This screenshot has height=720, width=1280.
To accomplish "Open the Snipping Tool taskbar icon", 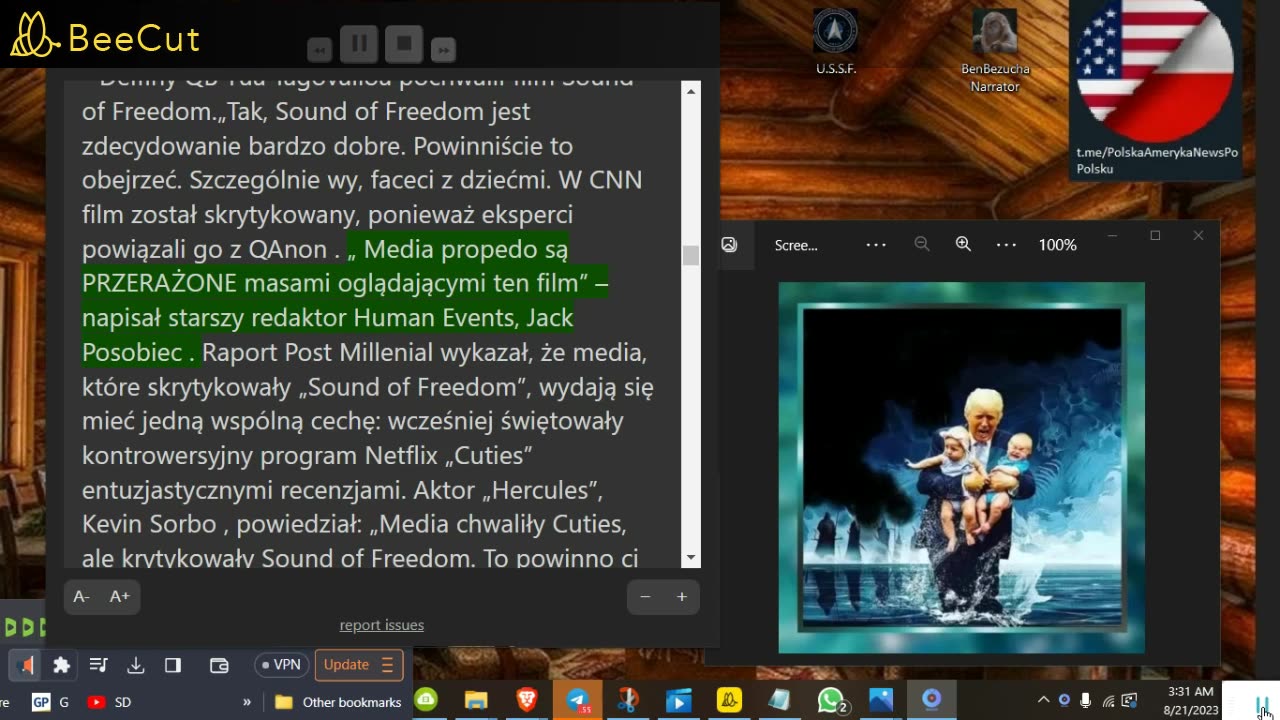I will tap(628, 700).
